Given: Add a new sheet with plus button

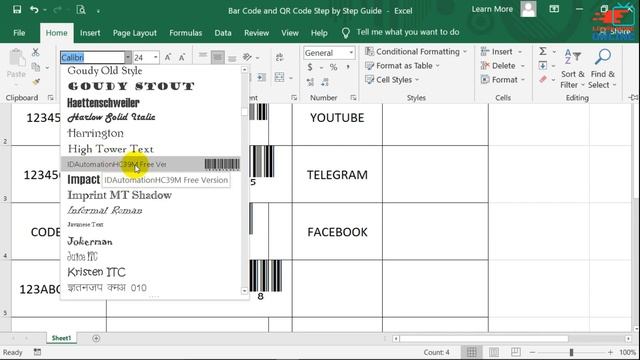Looking at the screenshot, I should click(96, 338).
